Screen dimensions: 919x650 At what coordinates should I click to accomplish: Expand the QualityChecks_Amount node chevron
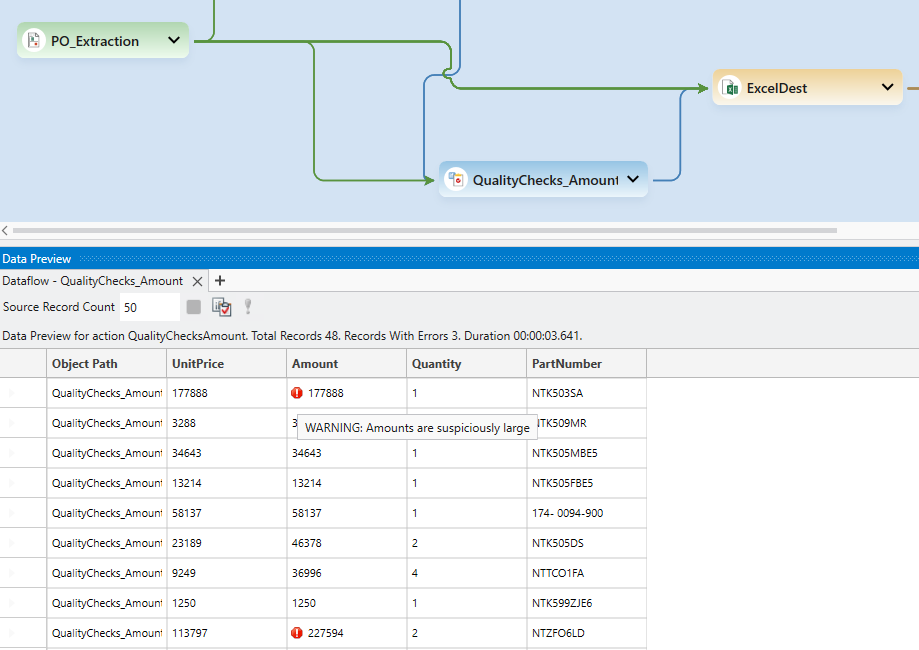(633, 179)
